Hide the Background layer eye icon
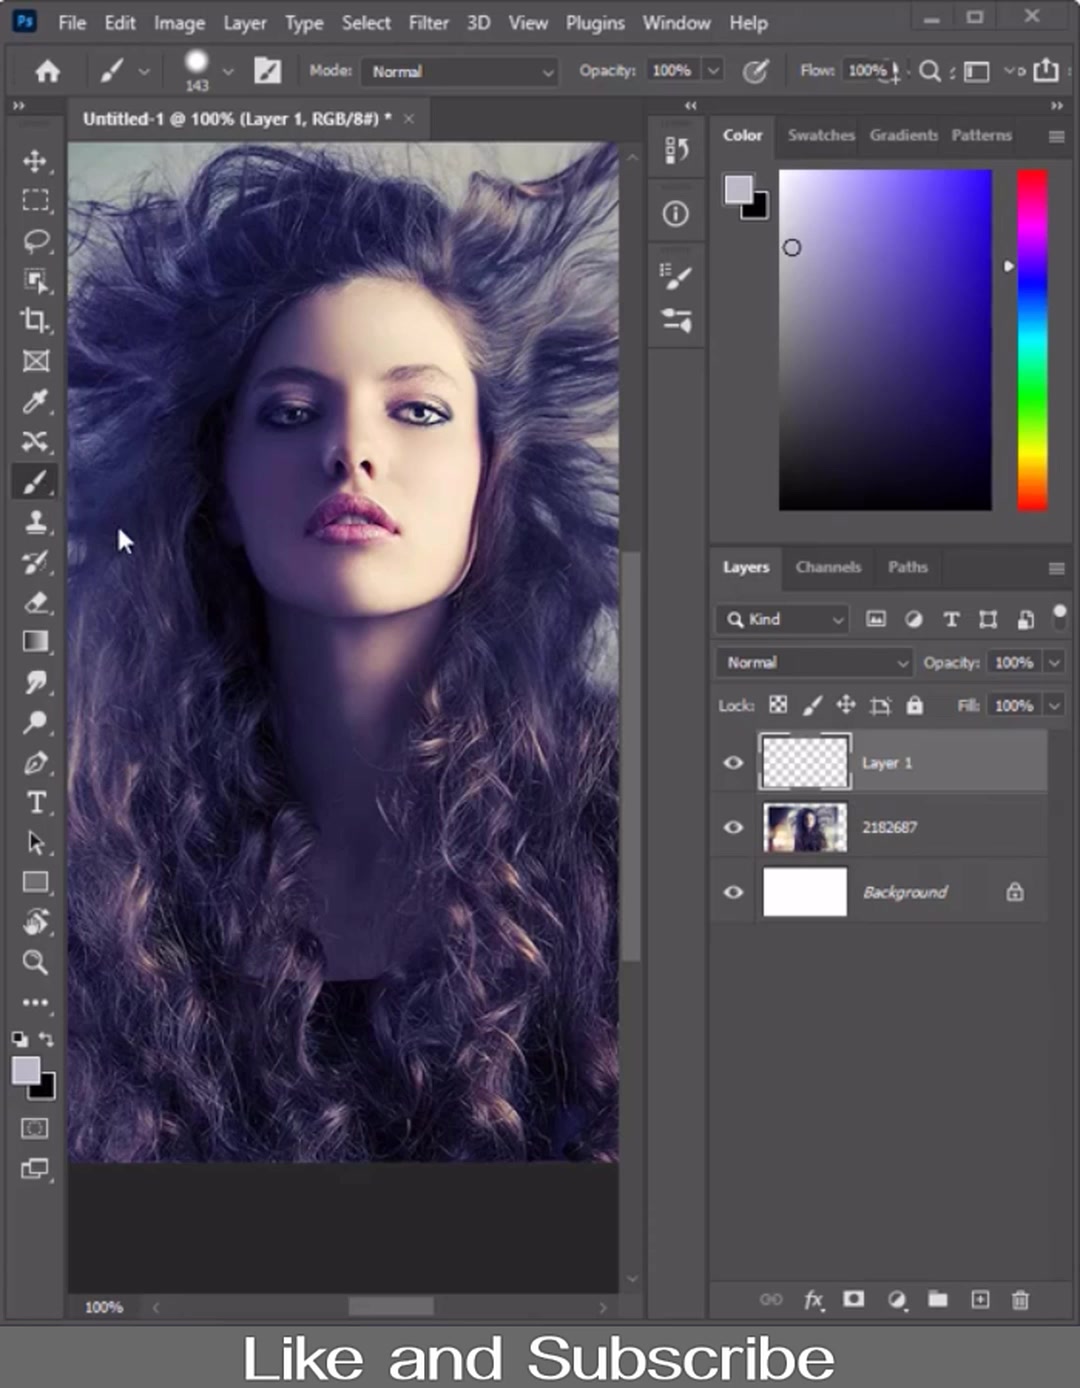Image resolution: width=1080 pixels, height=1388 pixels. [x=733, y=892]
